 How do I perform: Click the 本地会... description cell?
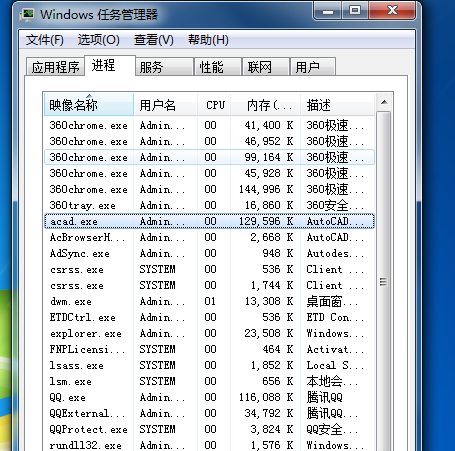(x=332, y=381)
